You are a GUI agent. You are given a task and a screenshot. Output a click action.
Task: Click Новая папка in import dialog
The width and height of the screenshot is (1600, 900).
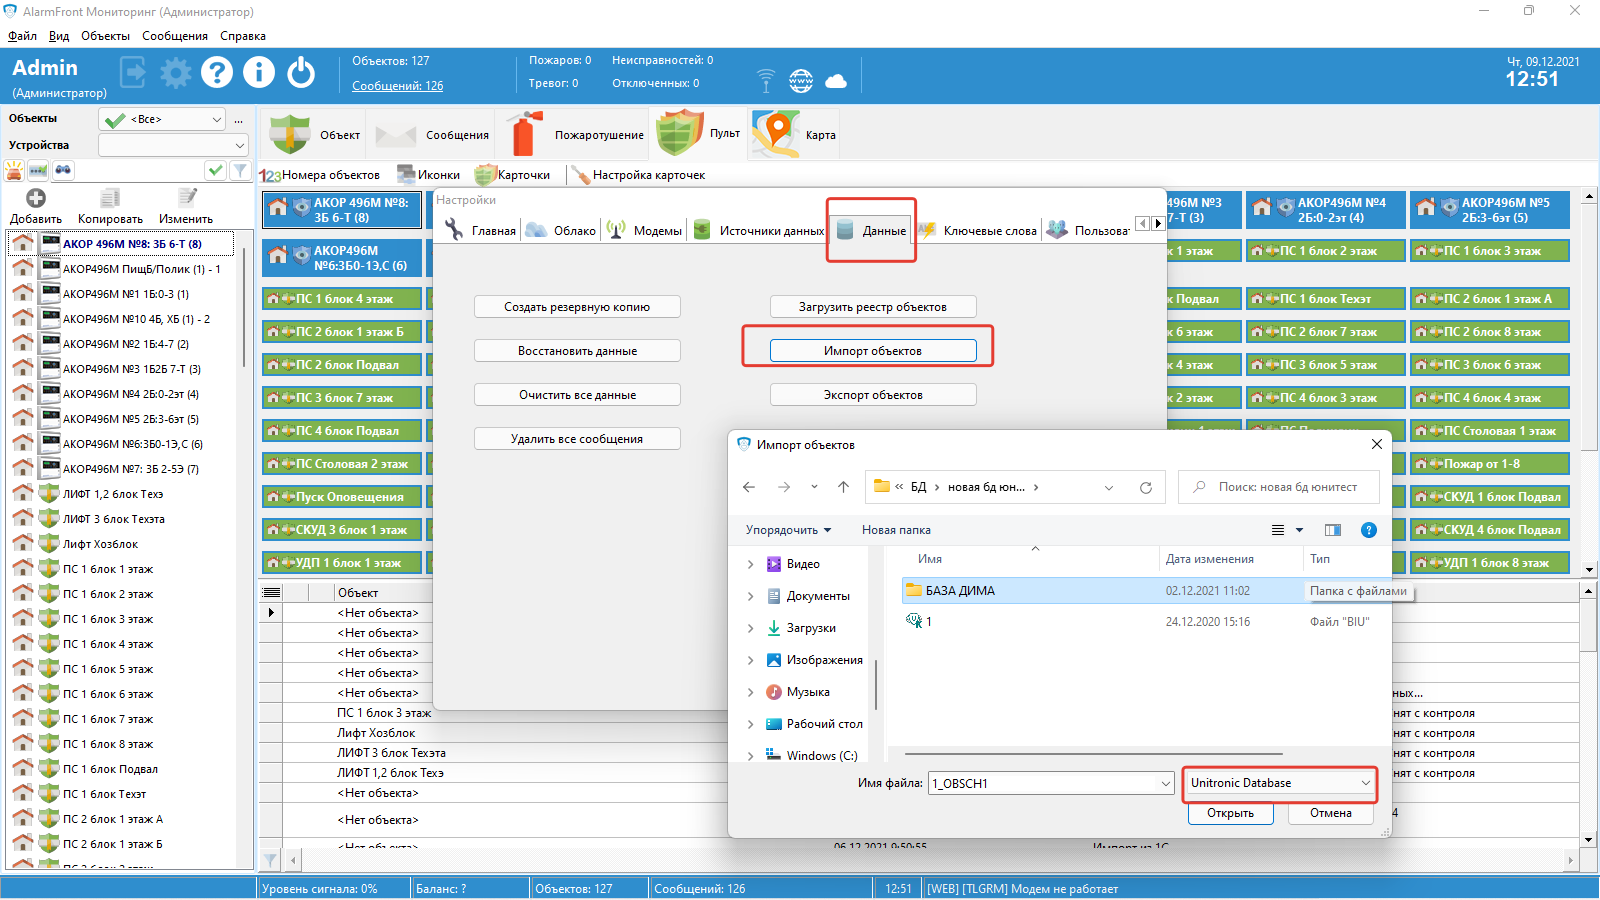tap(896, 530)
